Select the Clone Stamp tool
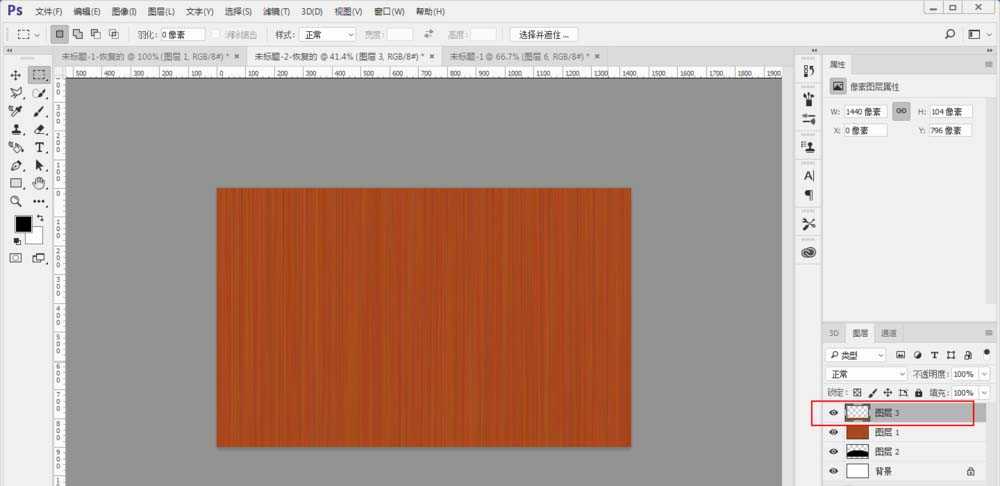The image size is (1000, 486). 16,129
